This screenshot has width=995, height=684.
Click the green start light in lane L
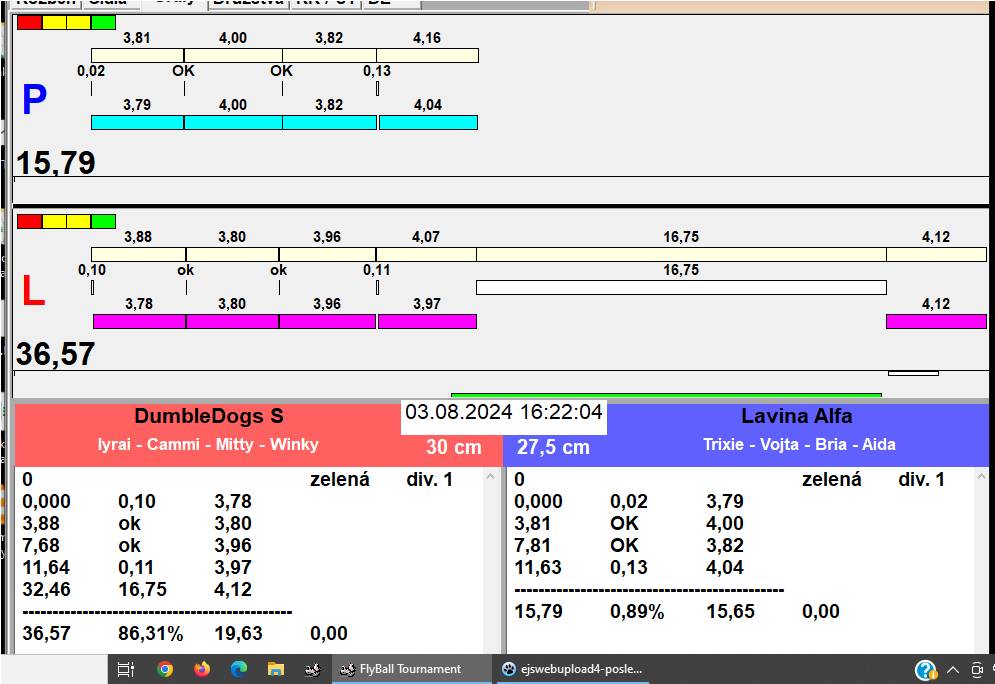tap(103, 221)
